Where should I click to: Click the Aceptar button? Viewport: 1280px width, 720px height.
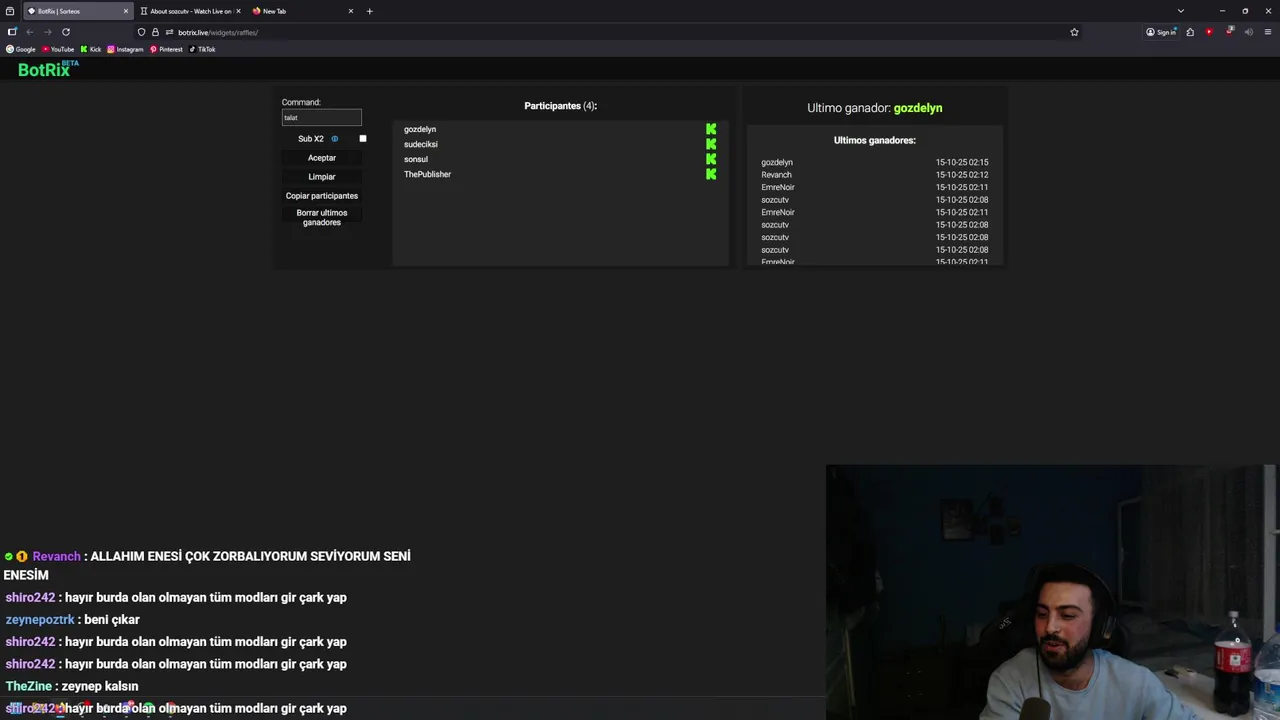pyautogui.click(x=322, y=158)
